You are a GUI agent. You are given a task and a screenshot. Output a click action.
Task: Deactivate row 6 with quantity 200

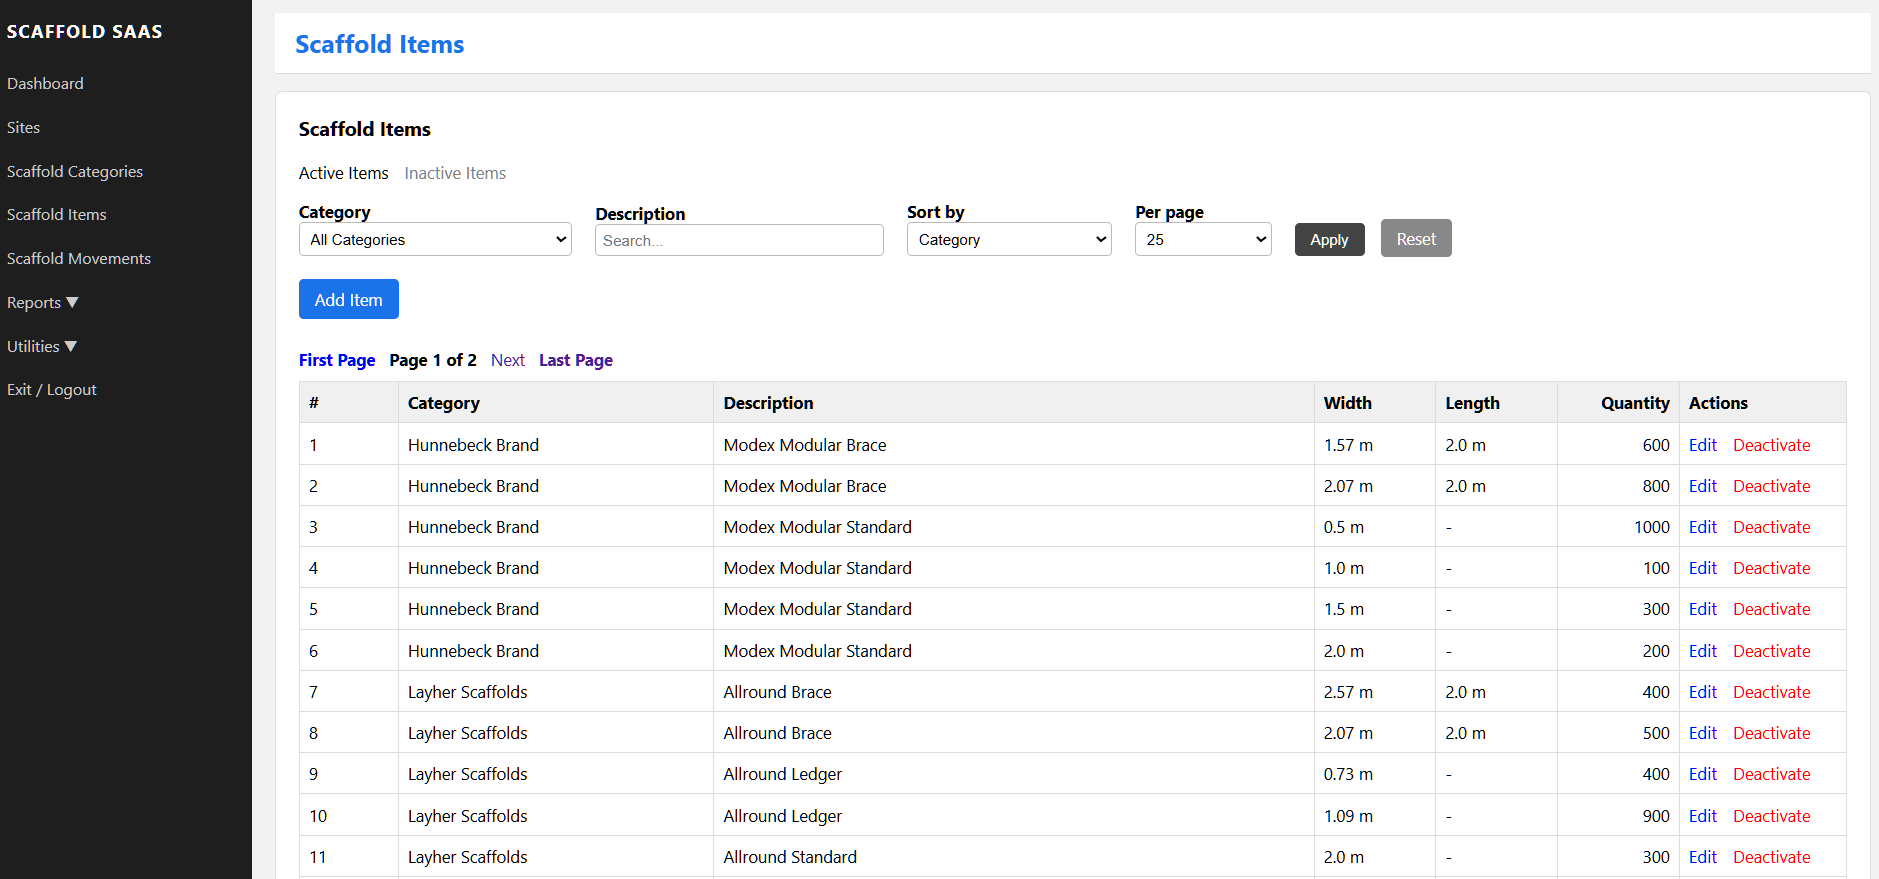click(x=1771, y=652)
